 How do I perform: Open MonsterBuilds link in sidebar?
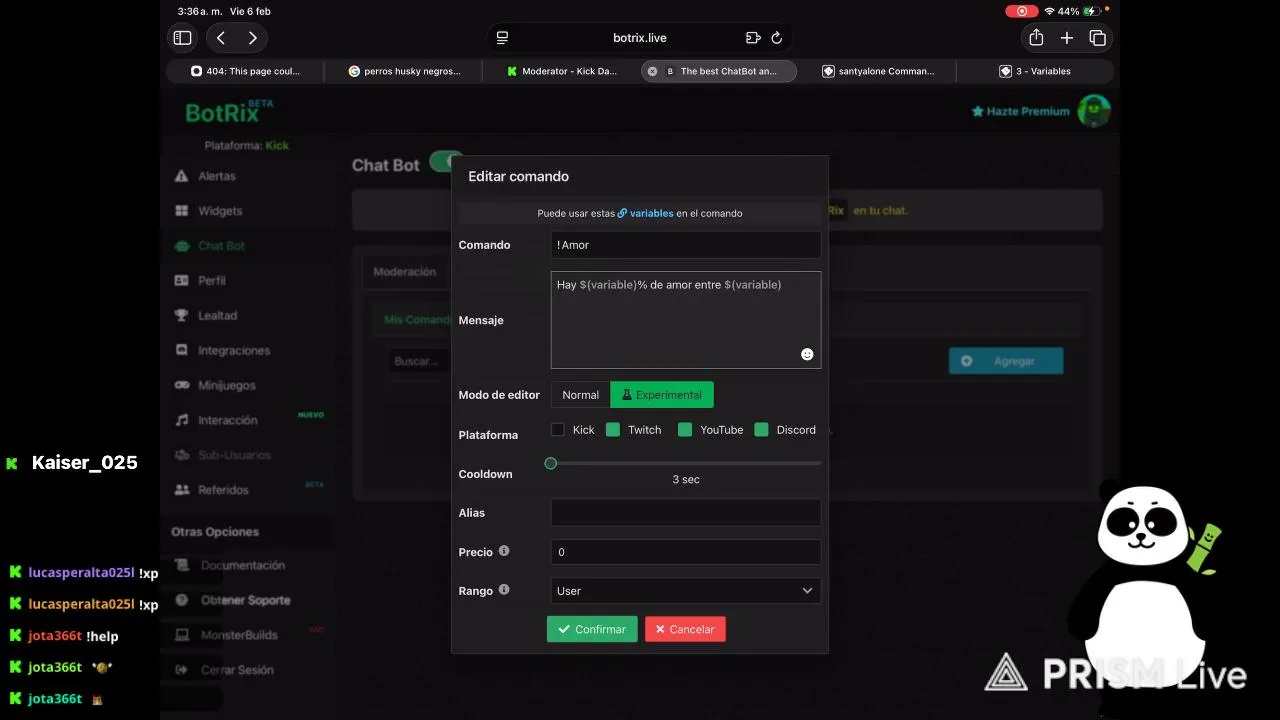pos(239,635)
